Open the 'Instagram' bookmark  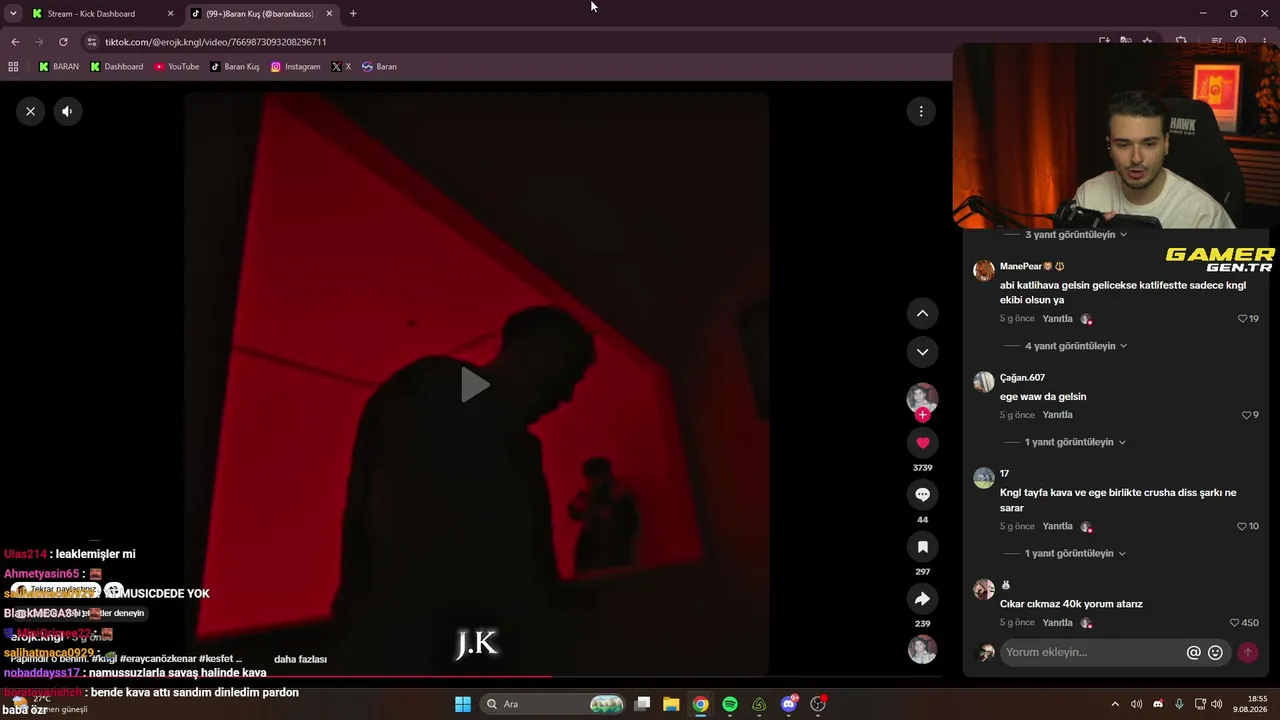point(295,67)
